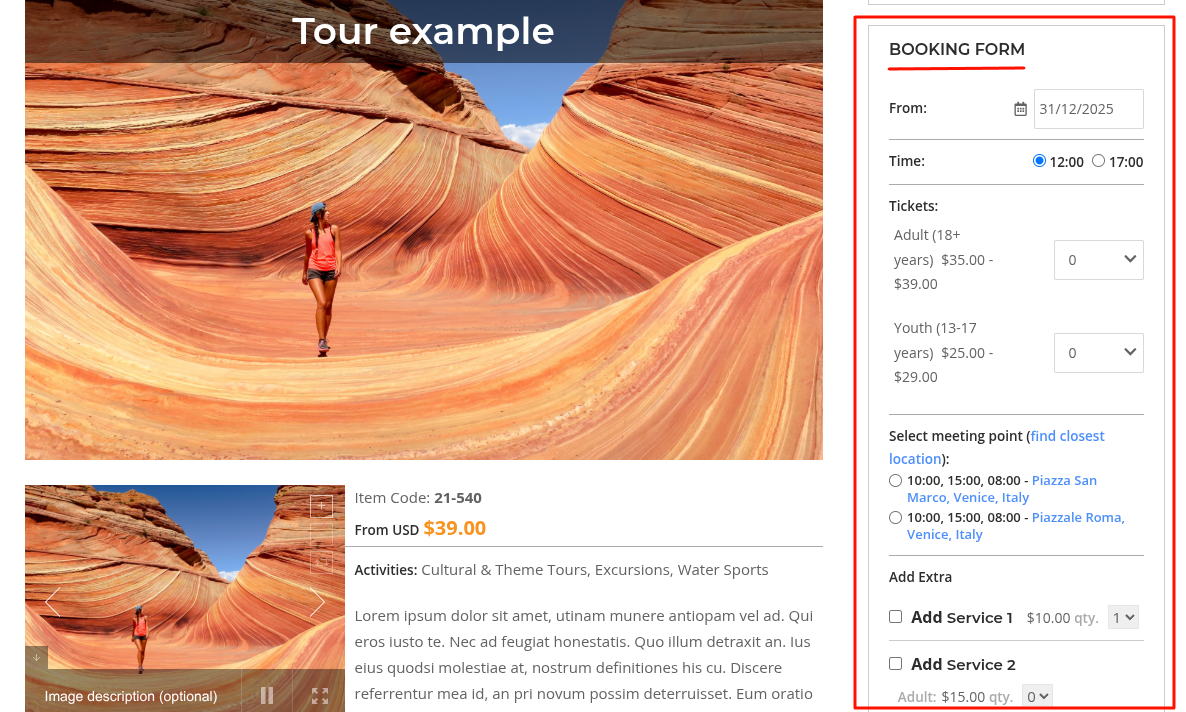Select the 17:00 time option
The image size is (1186, 712).
[x=1098, y=161]
